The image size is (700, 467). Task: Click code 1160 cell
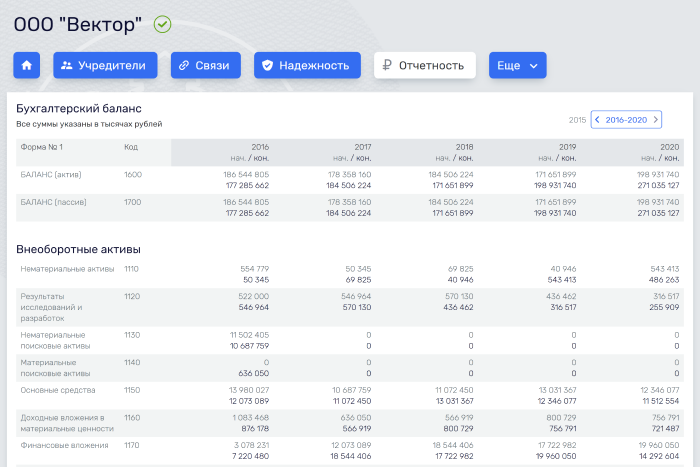(132, 418)
